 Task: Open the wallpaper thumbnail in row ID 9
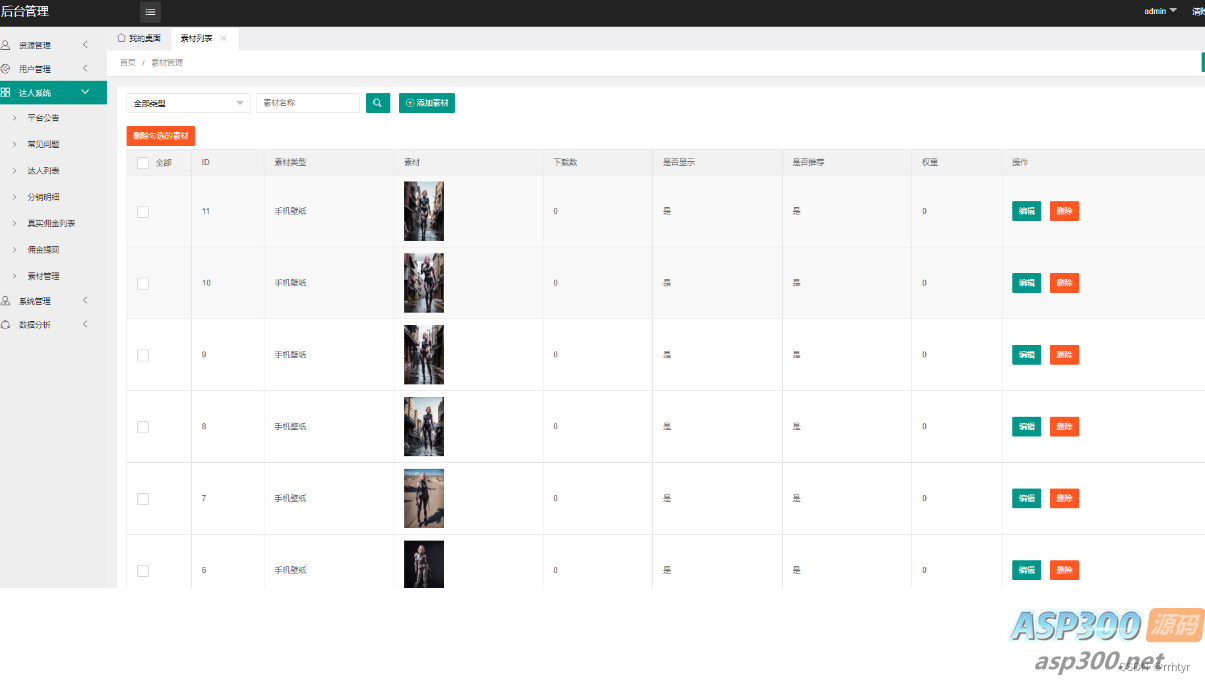pos(424,355)
